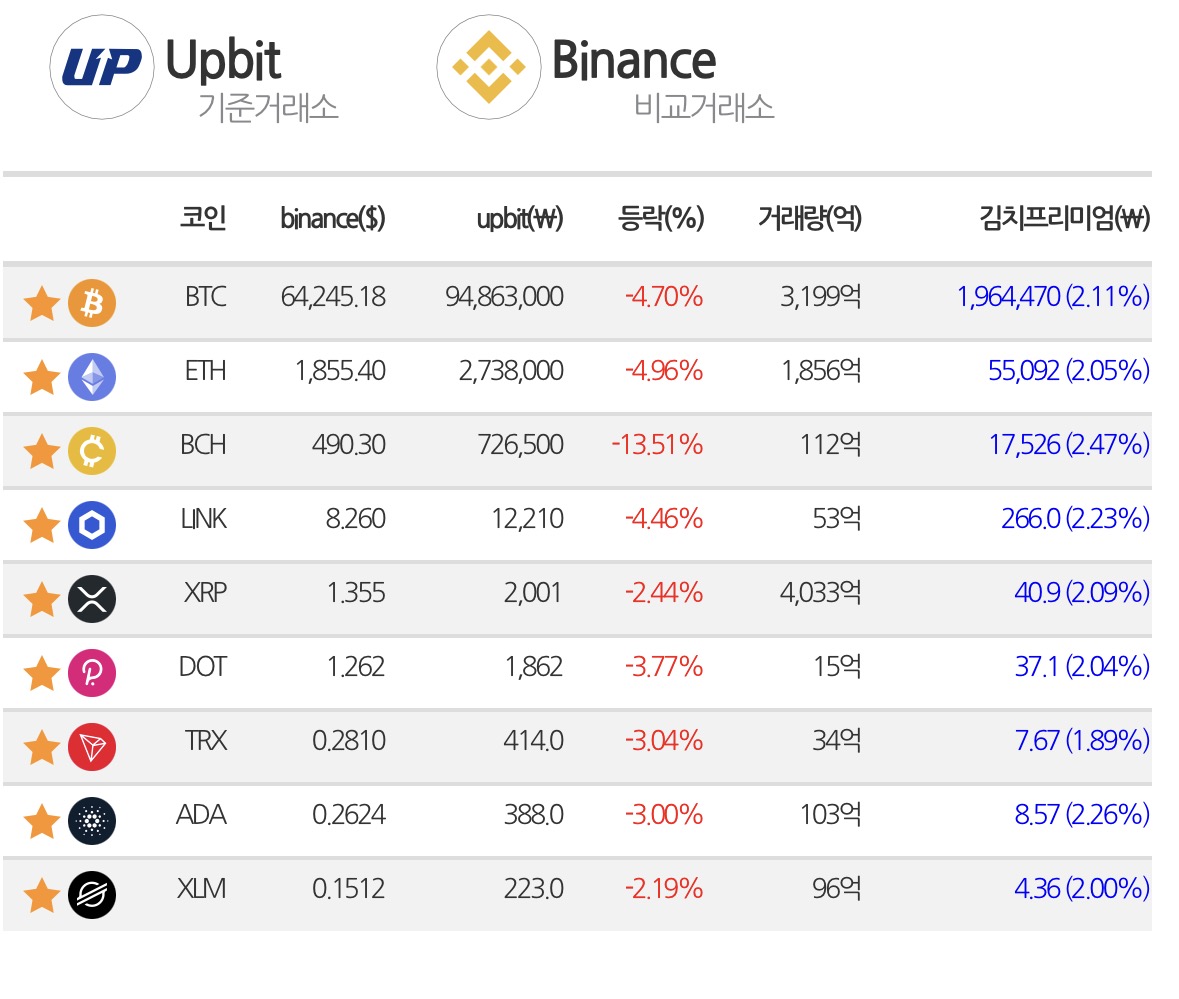Screen dimensions: 1179x999
Task: Unfavorite XLM using its star
Action: (x=42, y=895)
